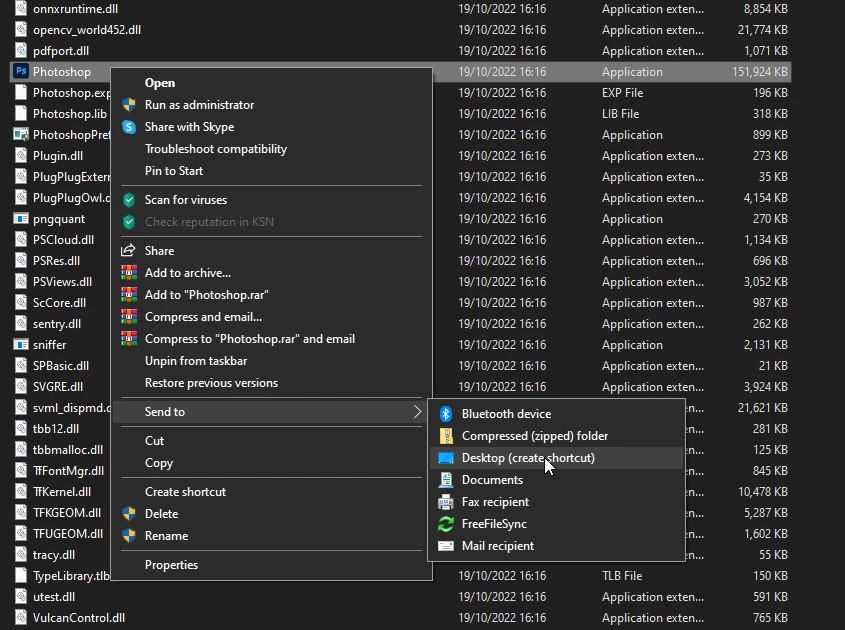Click the Desktop shortcut monitor icon
The image size is (845, 630).
(x=446, y=458)
